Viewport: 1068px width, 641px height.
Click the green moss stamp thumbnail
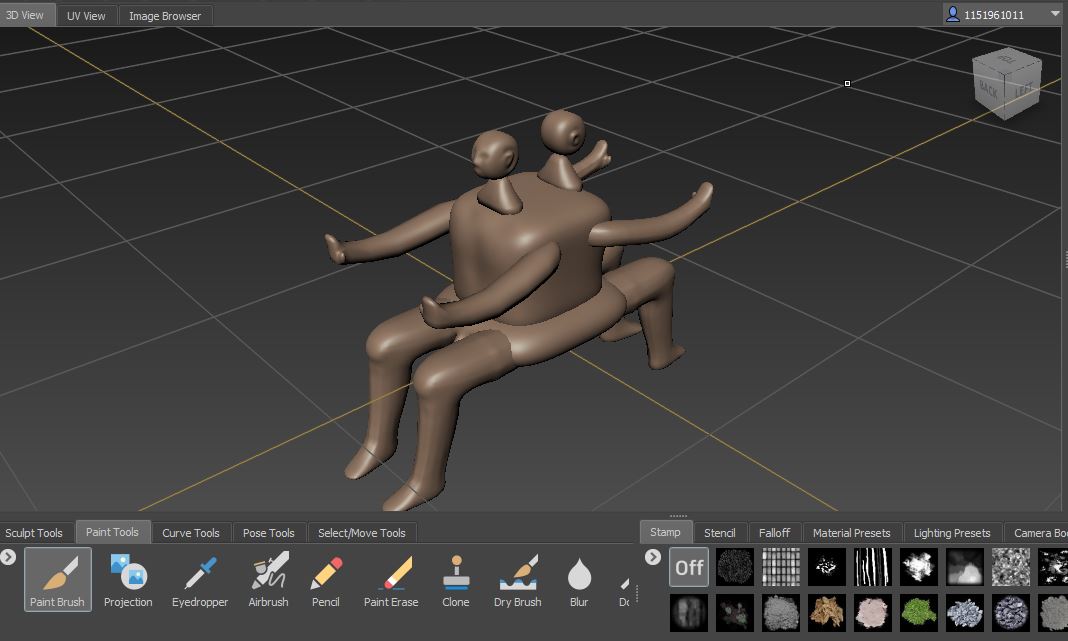pyautogui.click(x=919, y=612)
